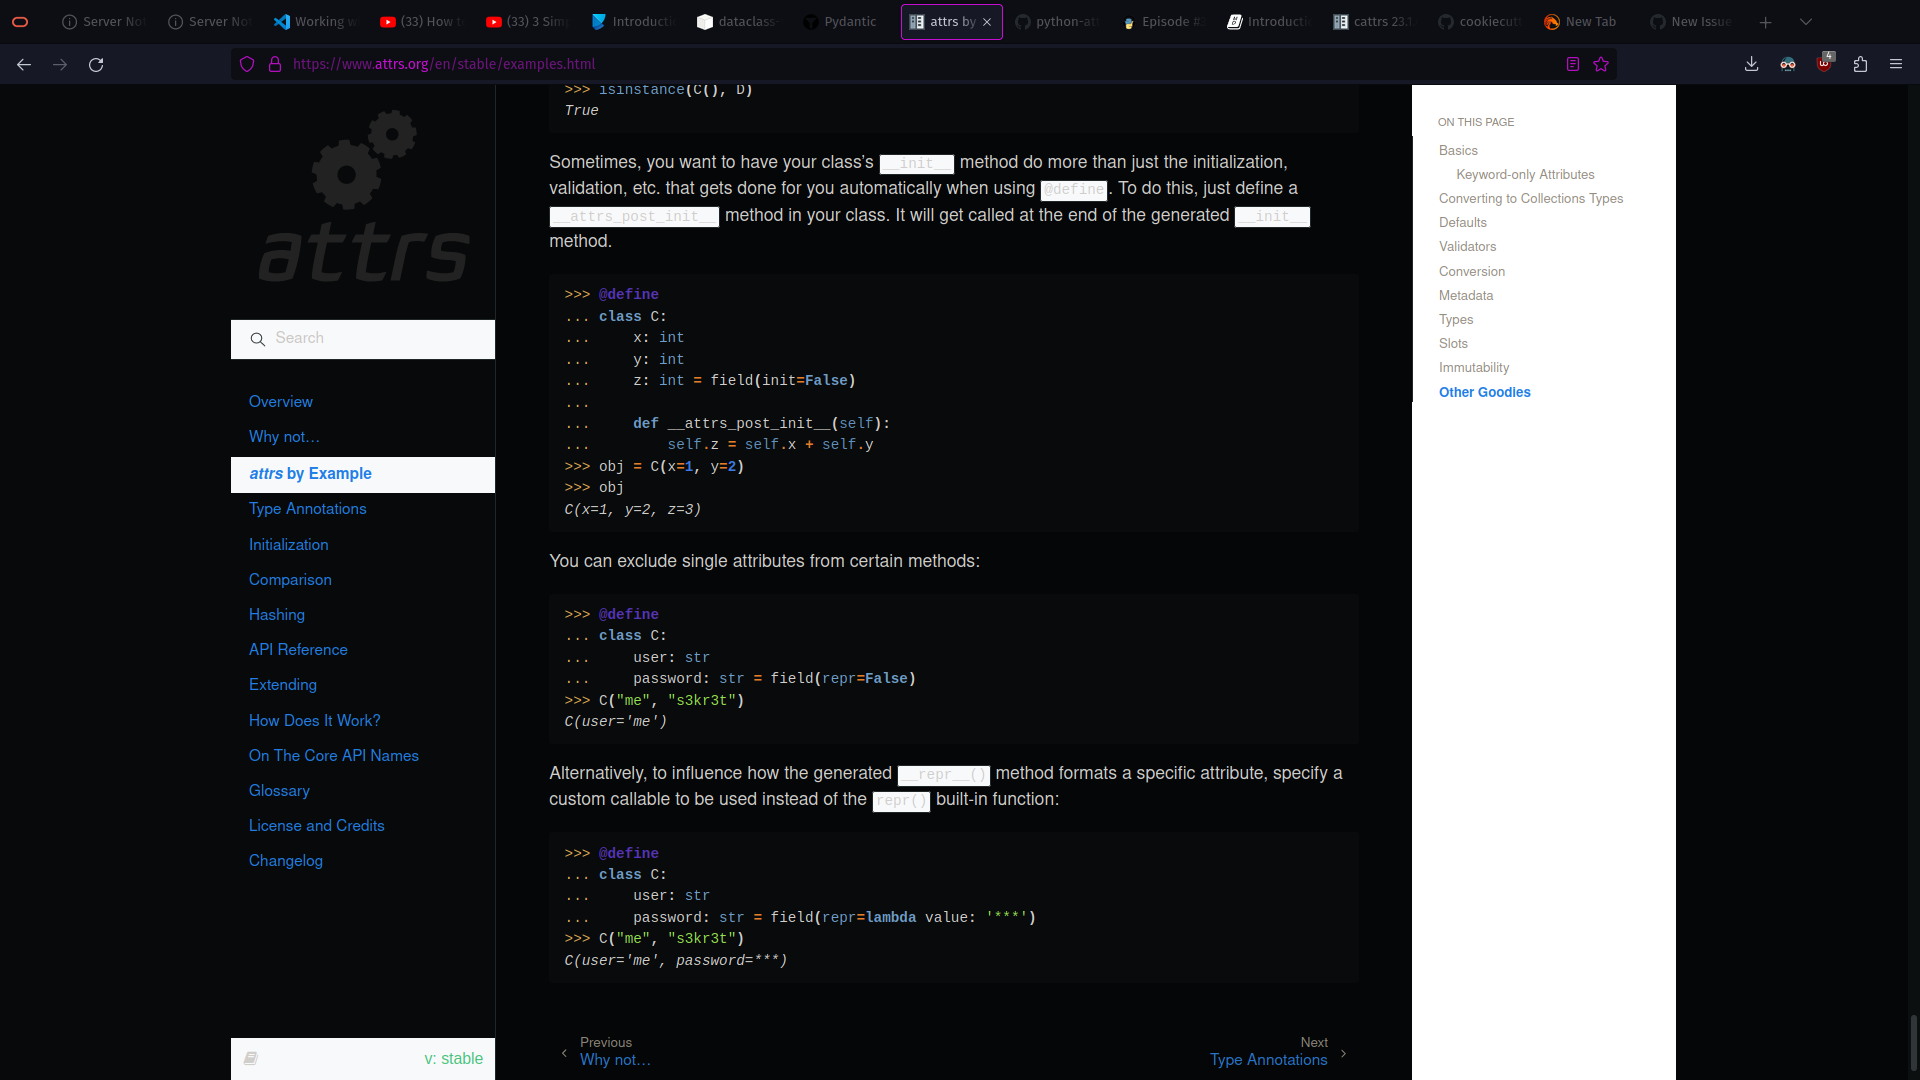Go to Next page Type Annotations
The image size is (1920, 1080).
pos(1269,1060)
